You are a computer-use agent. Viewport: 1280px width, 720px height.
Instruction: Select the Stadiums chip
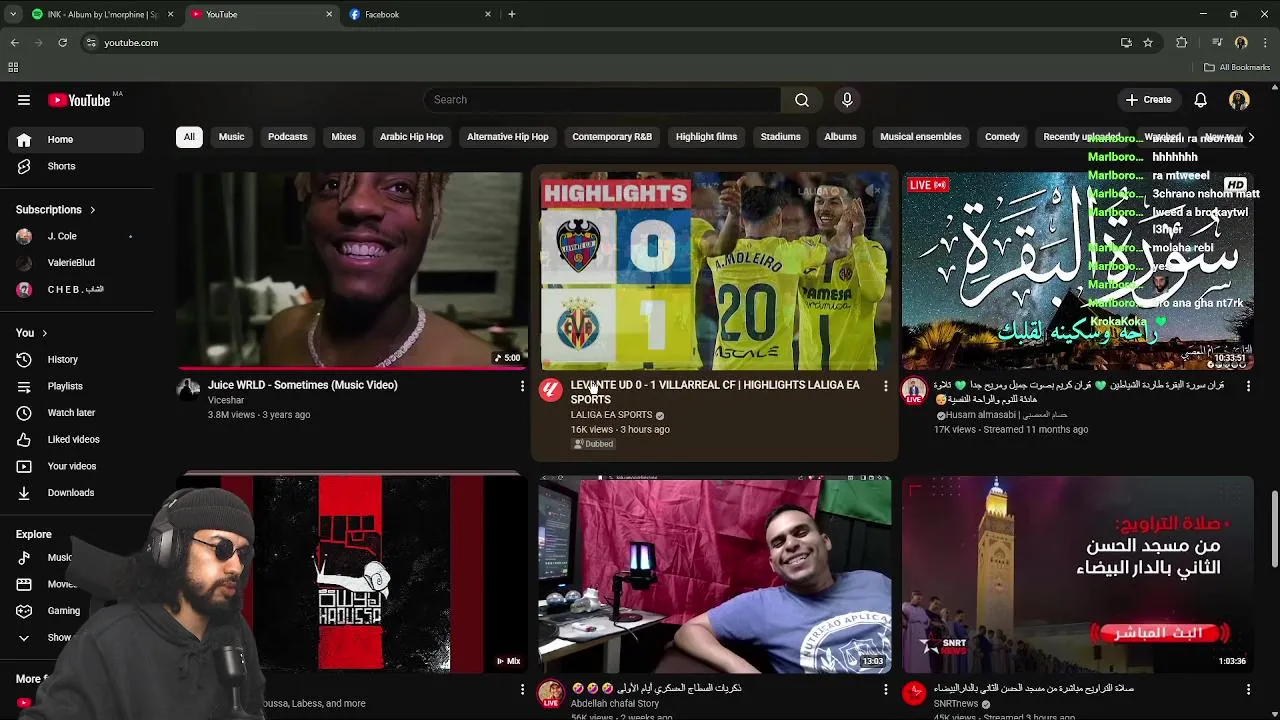(x=780, y=137)
